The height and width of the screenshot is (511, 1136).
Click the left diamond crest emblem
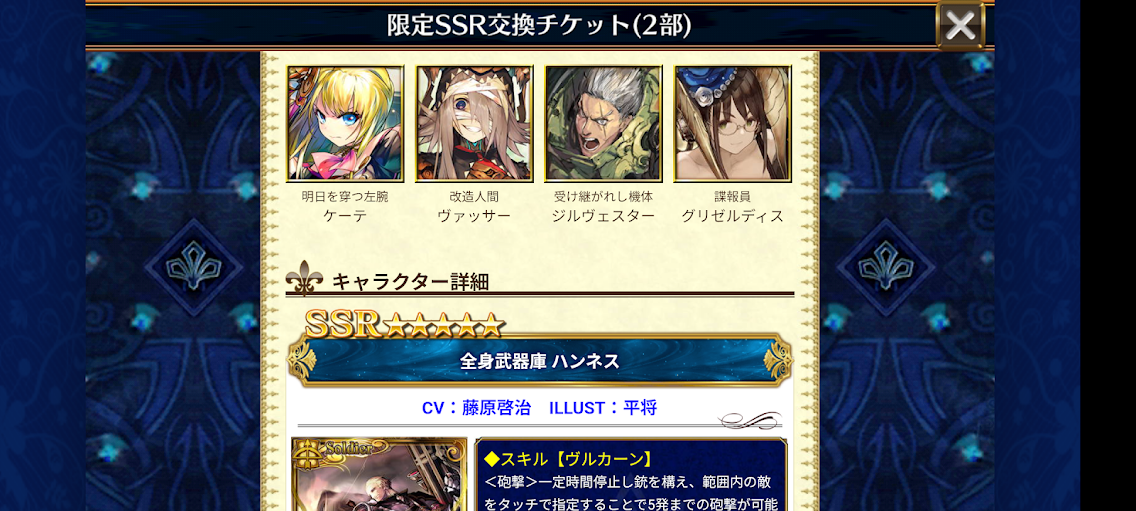[193, 267]
